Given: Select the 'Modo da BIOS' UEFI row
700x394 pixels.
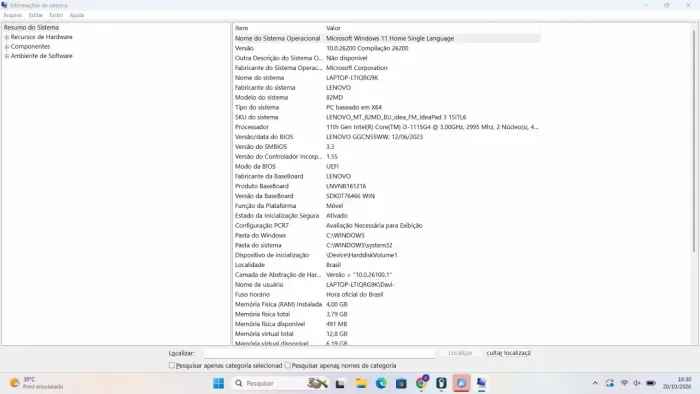Looking at the screenshot, I should [387, 166].
